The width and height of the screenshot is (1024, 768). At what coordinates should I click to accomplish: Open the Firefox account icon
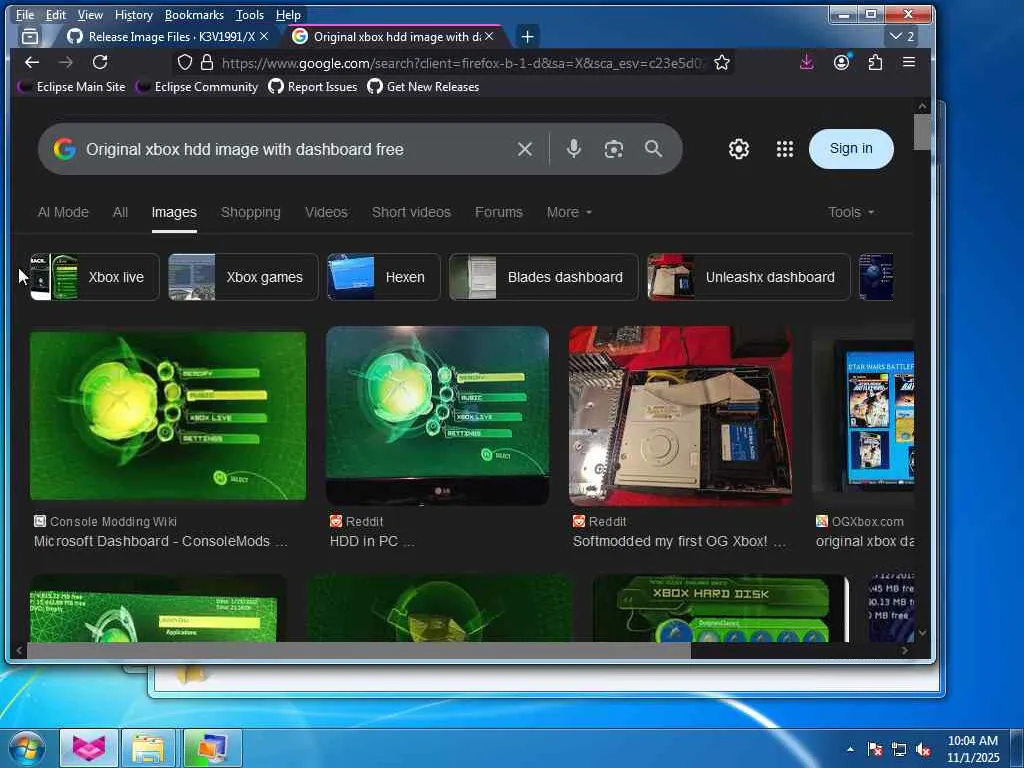point(841,62)
